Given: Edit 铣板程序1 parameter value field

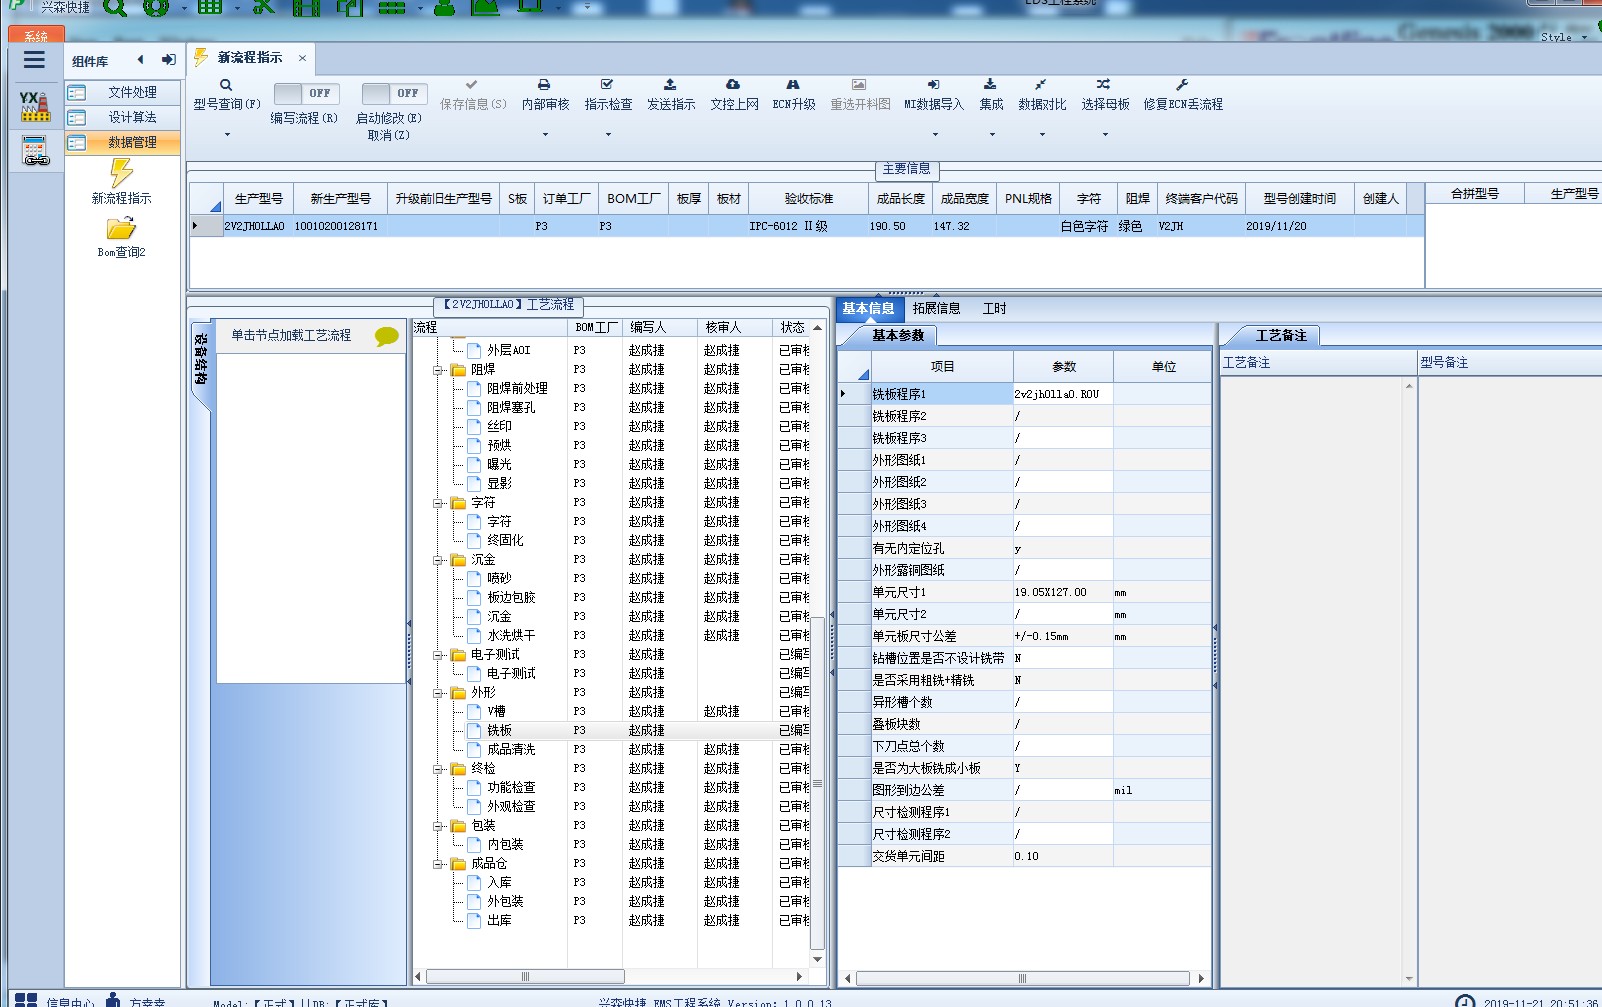Looking at the screenshot, I should 1062,394.
